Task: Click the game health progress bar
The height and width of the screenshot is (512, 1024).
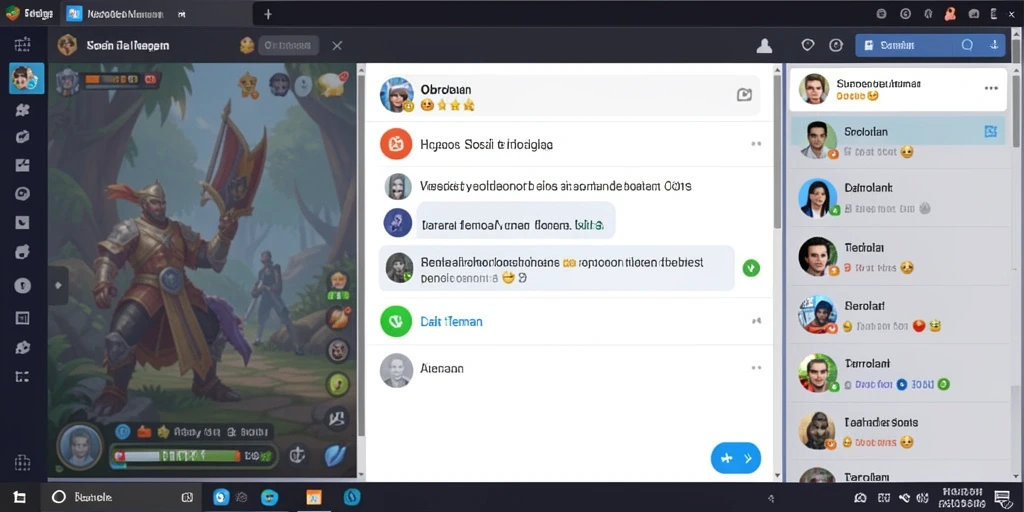Action: 193,456
